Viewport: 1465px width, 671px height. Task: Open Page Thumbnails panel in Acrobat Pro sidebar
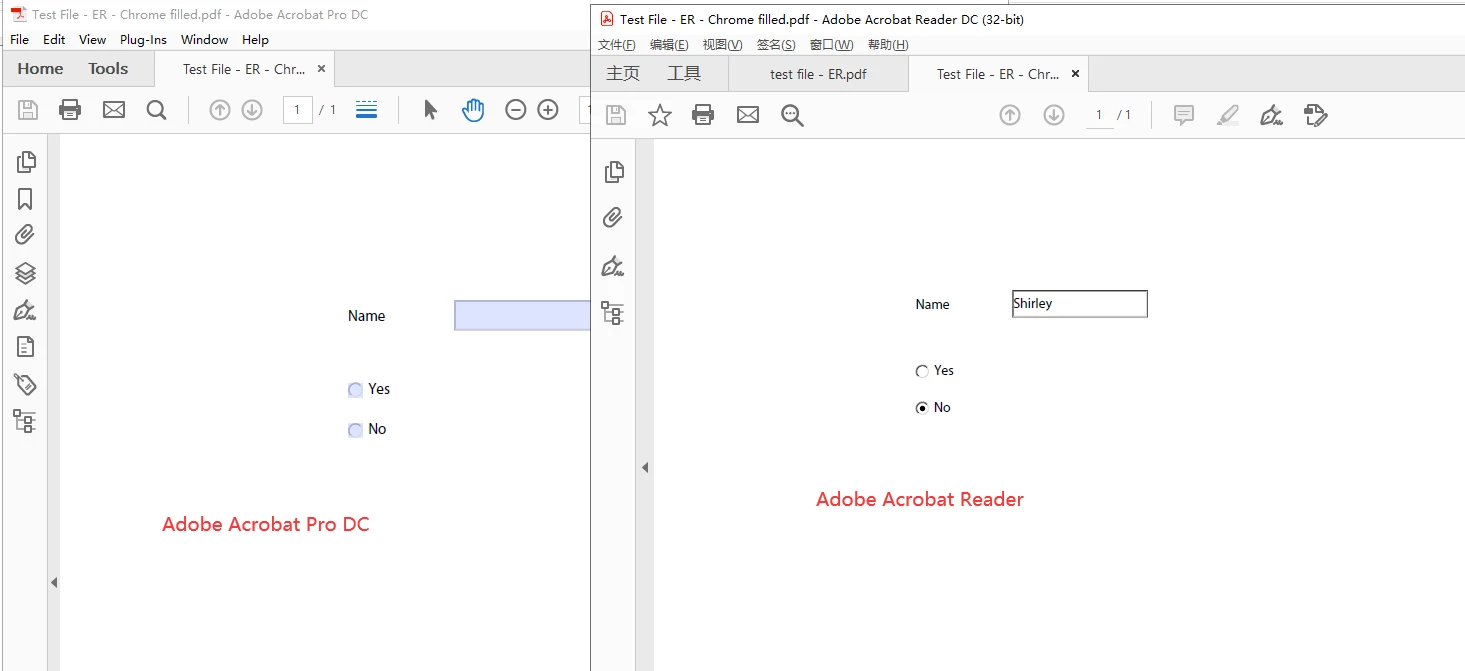pyautogui.click(x=26, y=161)
